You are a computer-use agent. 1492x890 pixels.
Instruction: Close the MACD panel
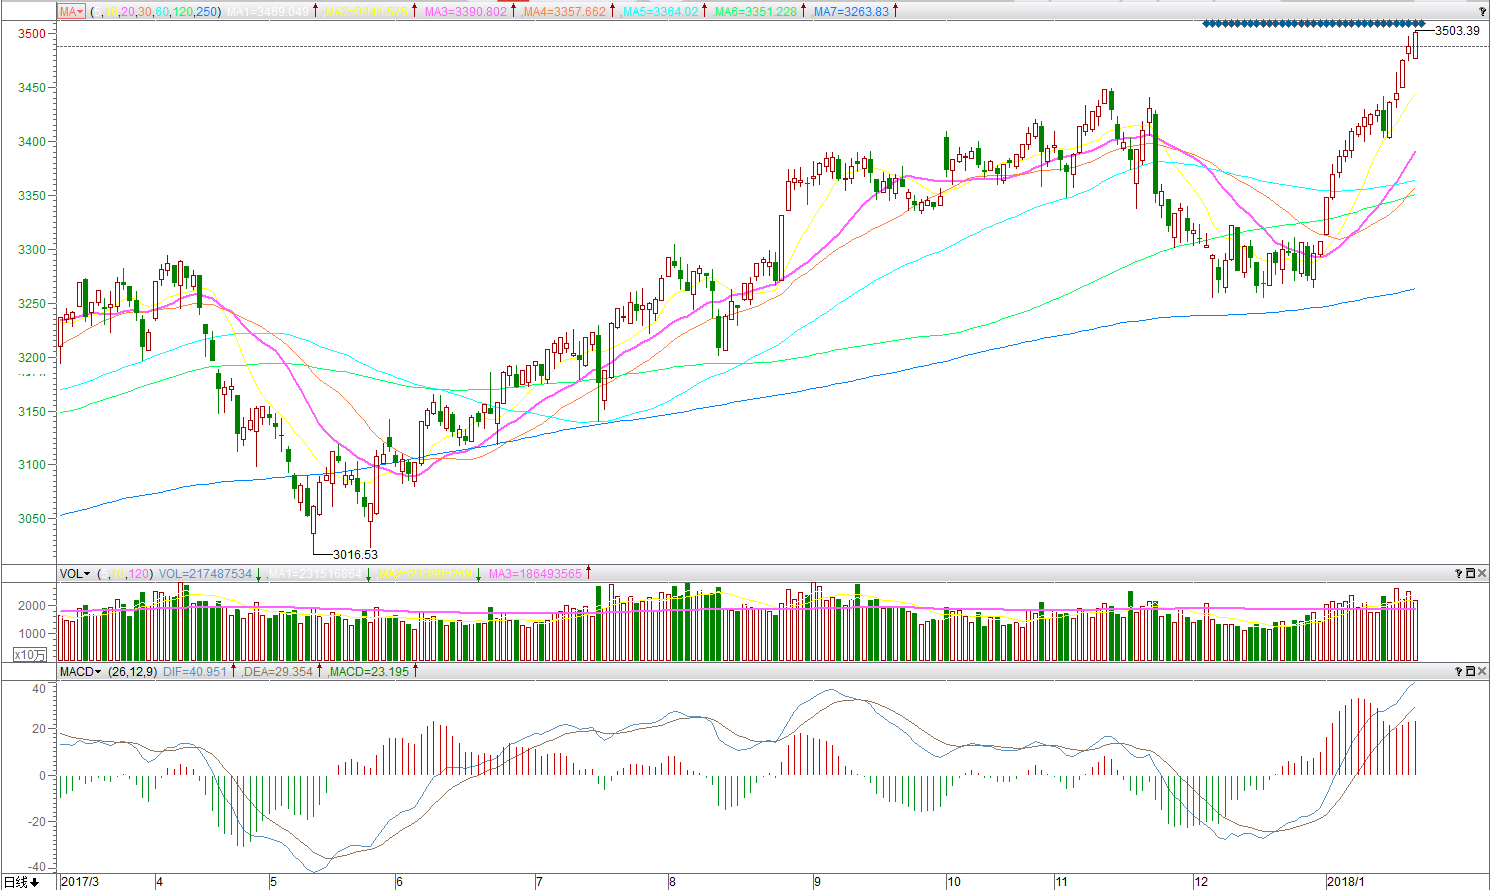[x=1483, y=672]
